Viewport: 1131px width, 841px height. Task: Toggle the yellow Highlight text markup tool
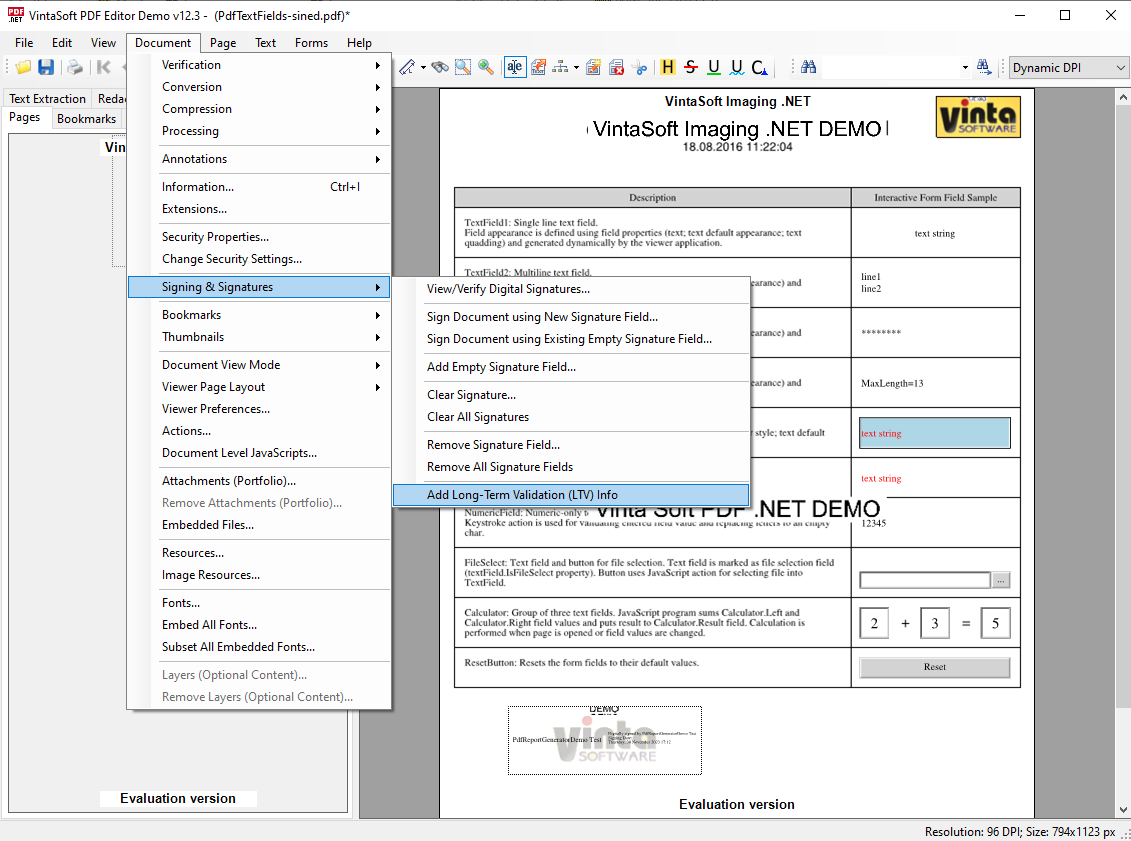coord(668,67)
